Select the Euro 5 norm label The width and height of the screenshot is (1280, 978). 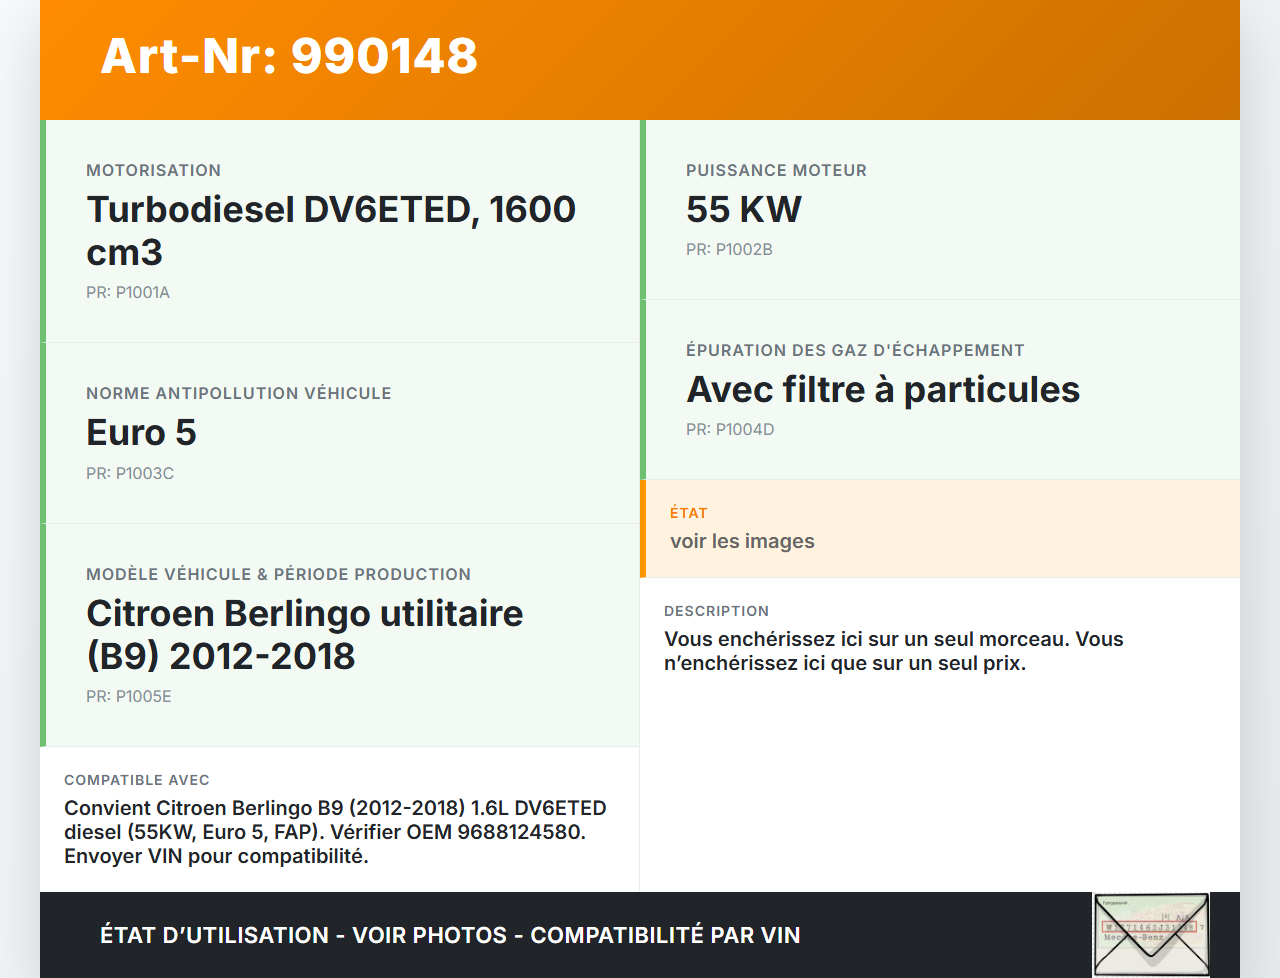coord(141,433)
